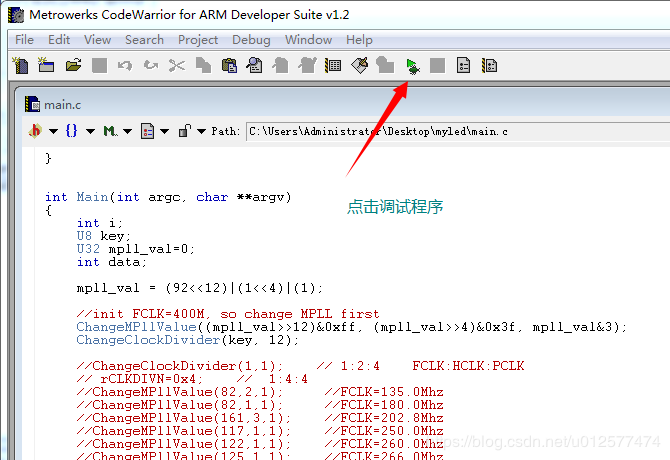The height and width of the screenshot is (460, 670).
Task: Click the Undo toolbar arrow
Action: coord(125,65)
